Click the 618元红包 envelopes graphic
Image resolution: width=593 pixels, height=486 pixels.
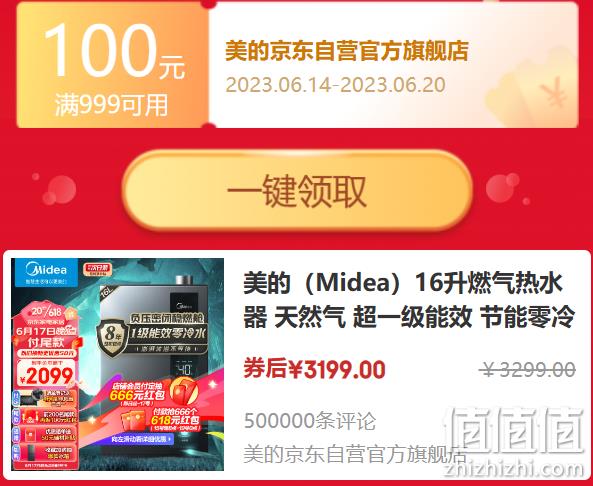point(135,420)
